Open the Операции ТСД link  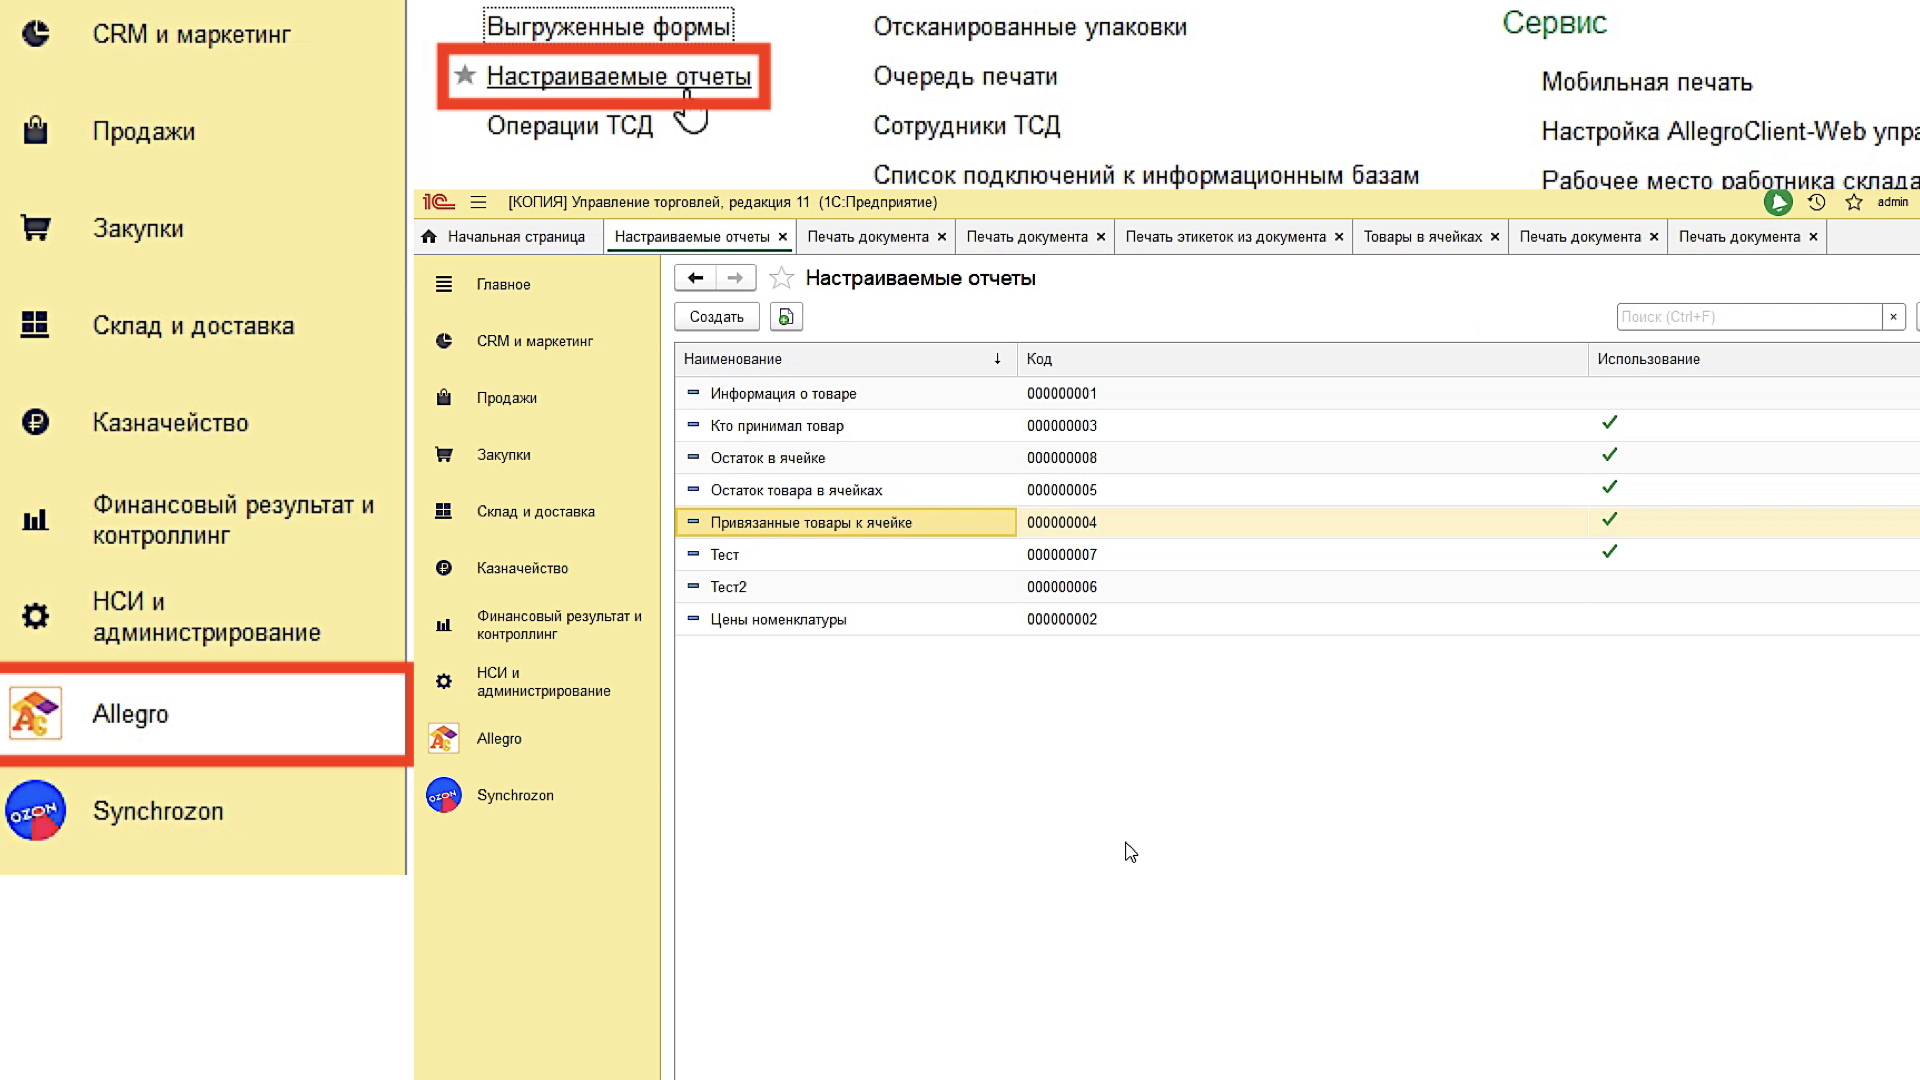[570, 126]
